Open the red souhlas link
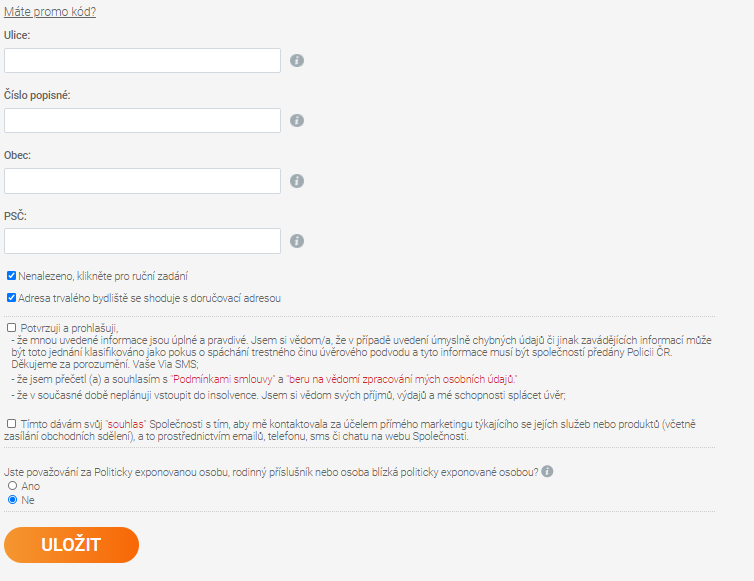754x581 pixels. pos(126,424)
